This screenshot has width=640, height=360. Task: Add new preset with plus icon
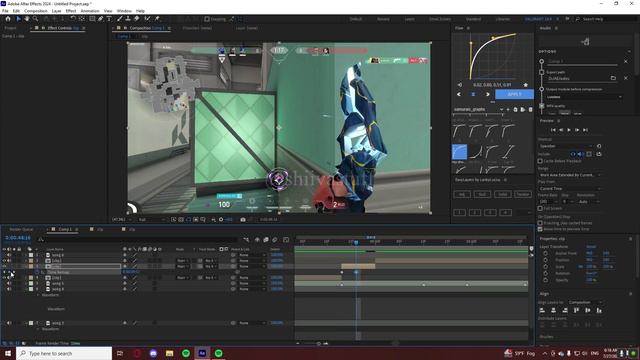point(508,109)
